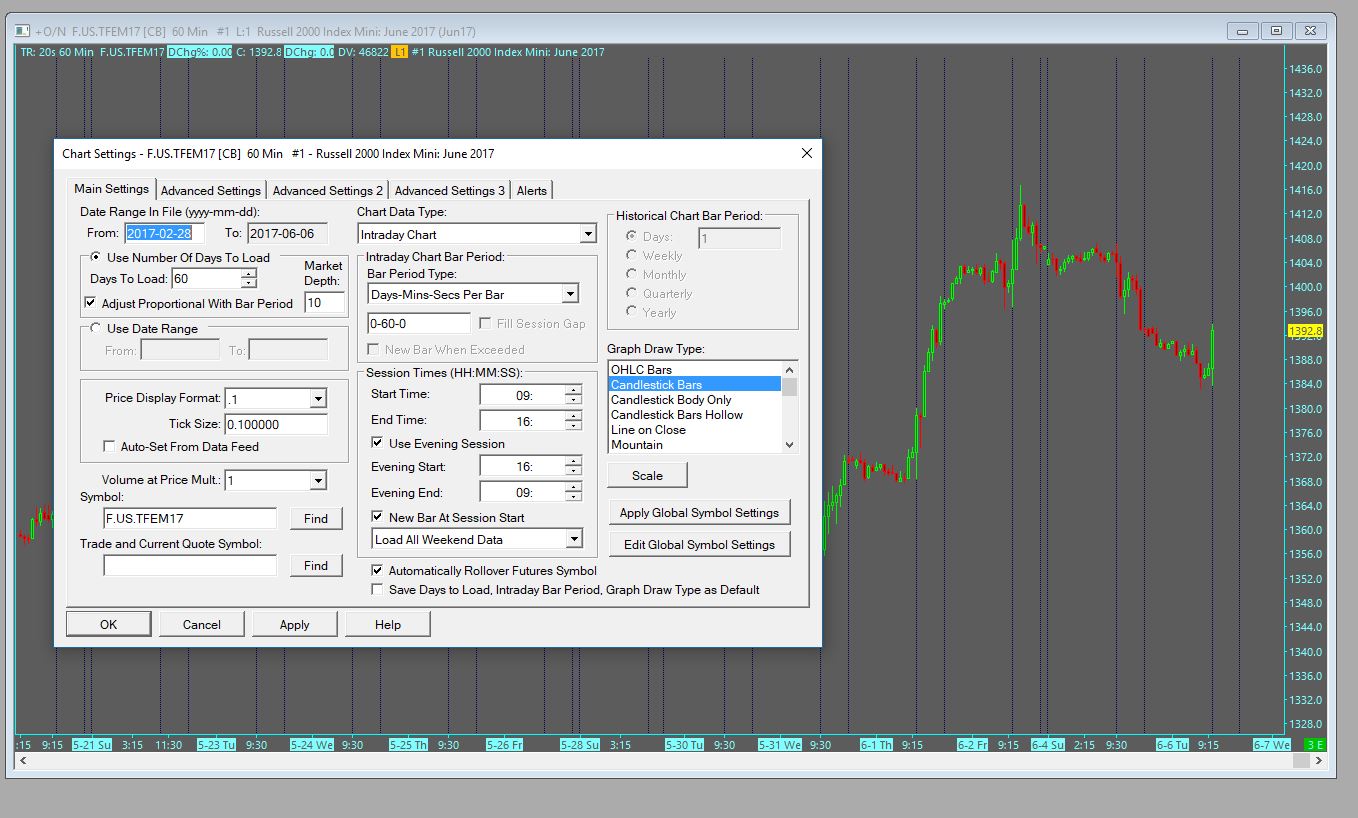The width and height of the screenshot is (1358, 818).
Task: Close the Chart Settings dialog
Action: [x=807, y=153]
